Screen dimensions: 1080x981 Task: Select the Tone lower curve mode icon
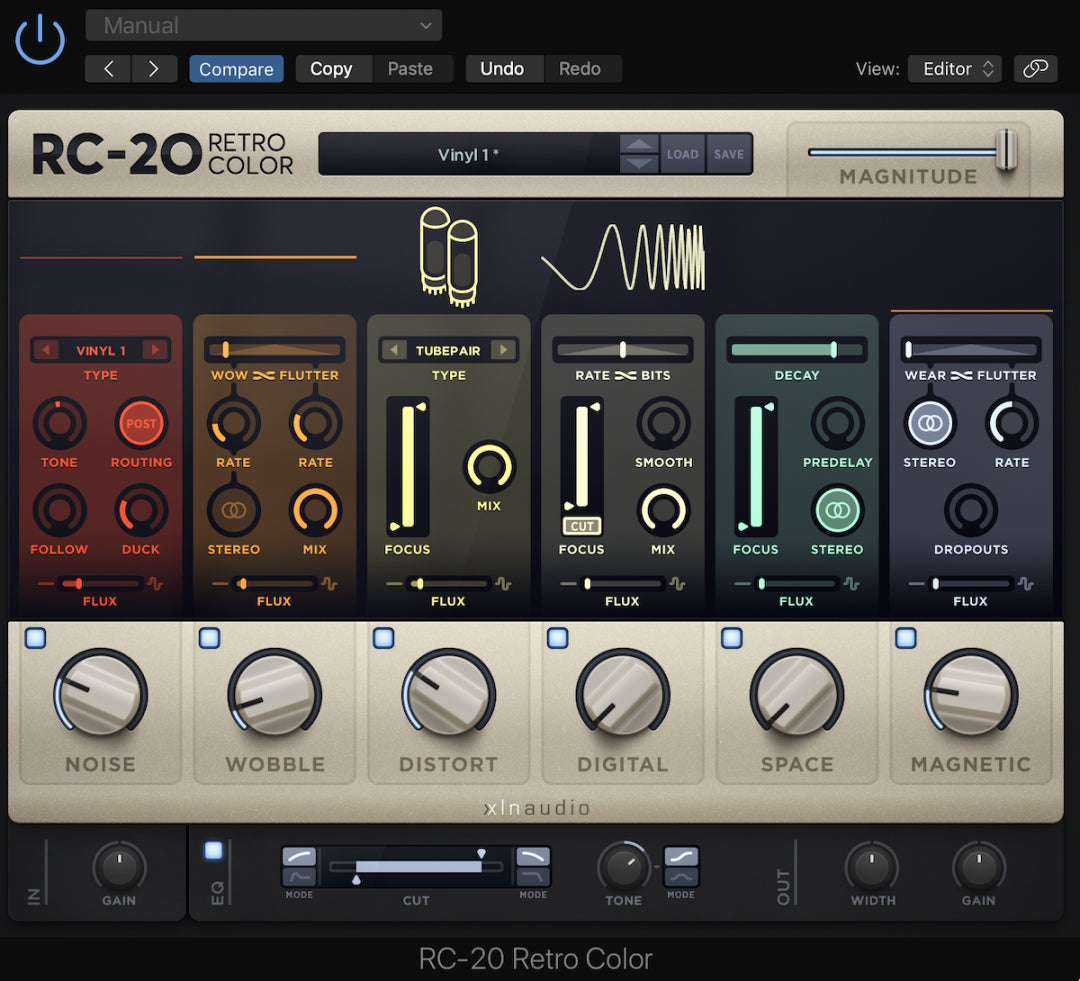(x=681, y=876)
